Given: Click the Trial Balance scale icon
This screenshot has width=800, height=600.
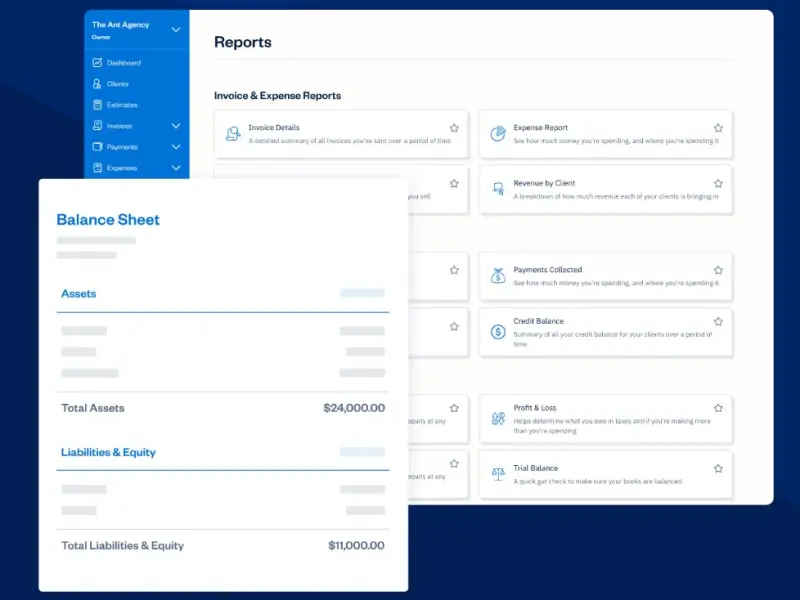Looking at the screenshot, I should 497,474.
